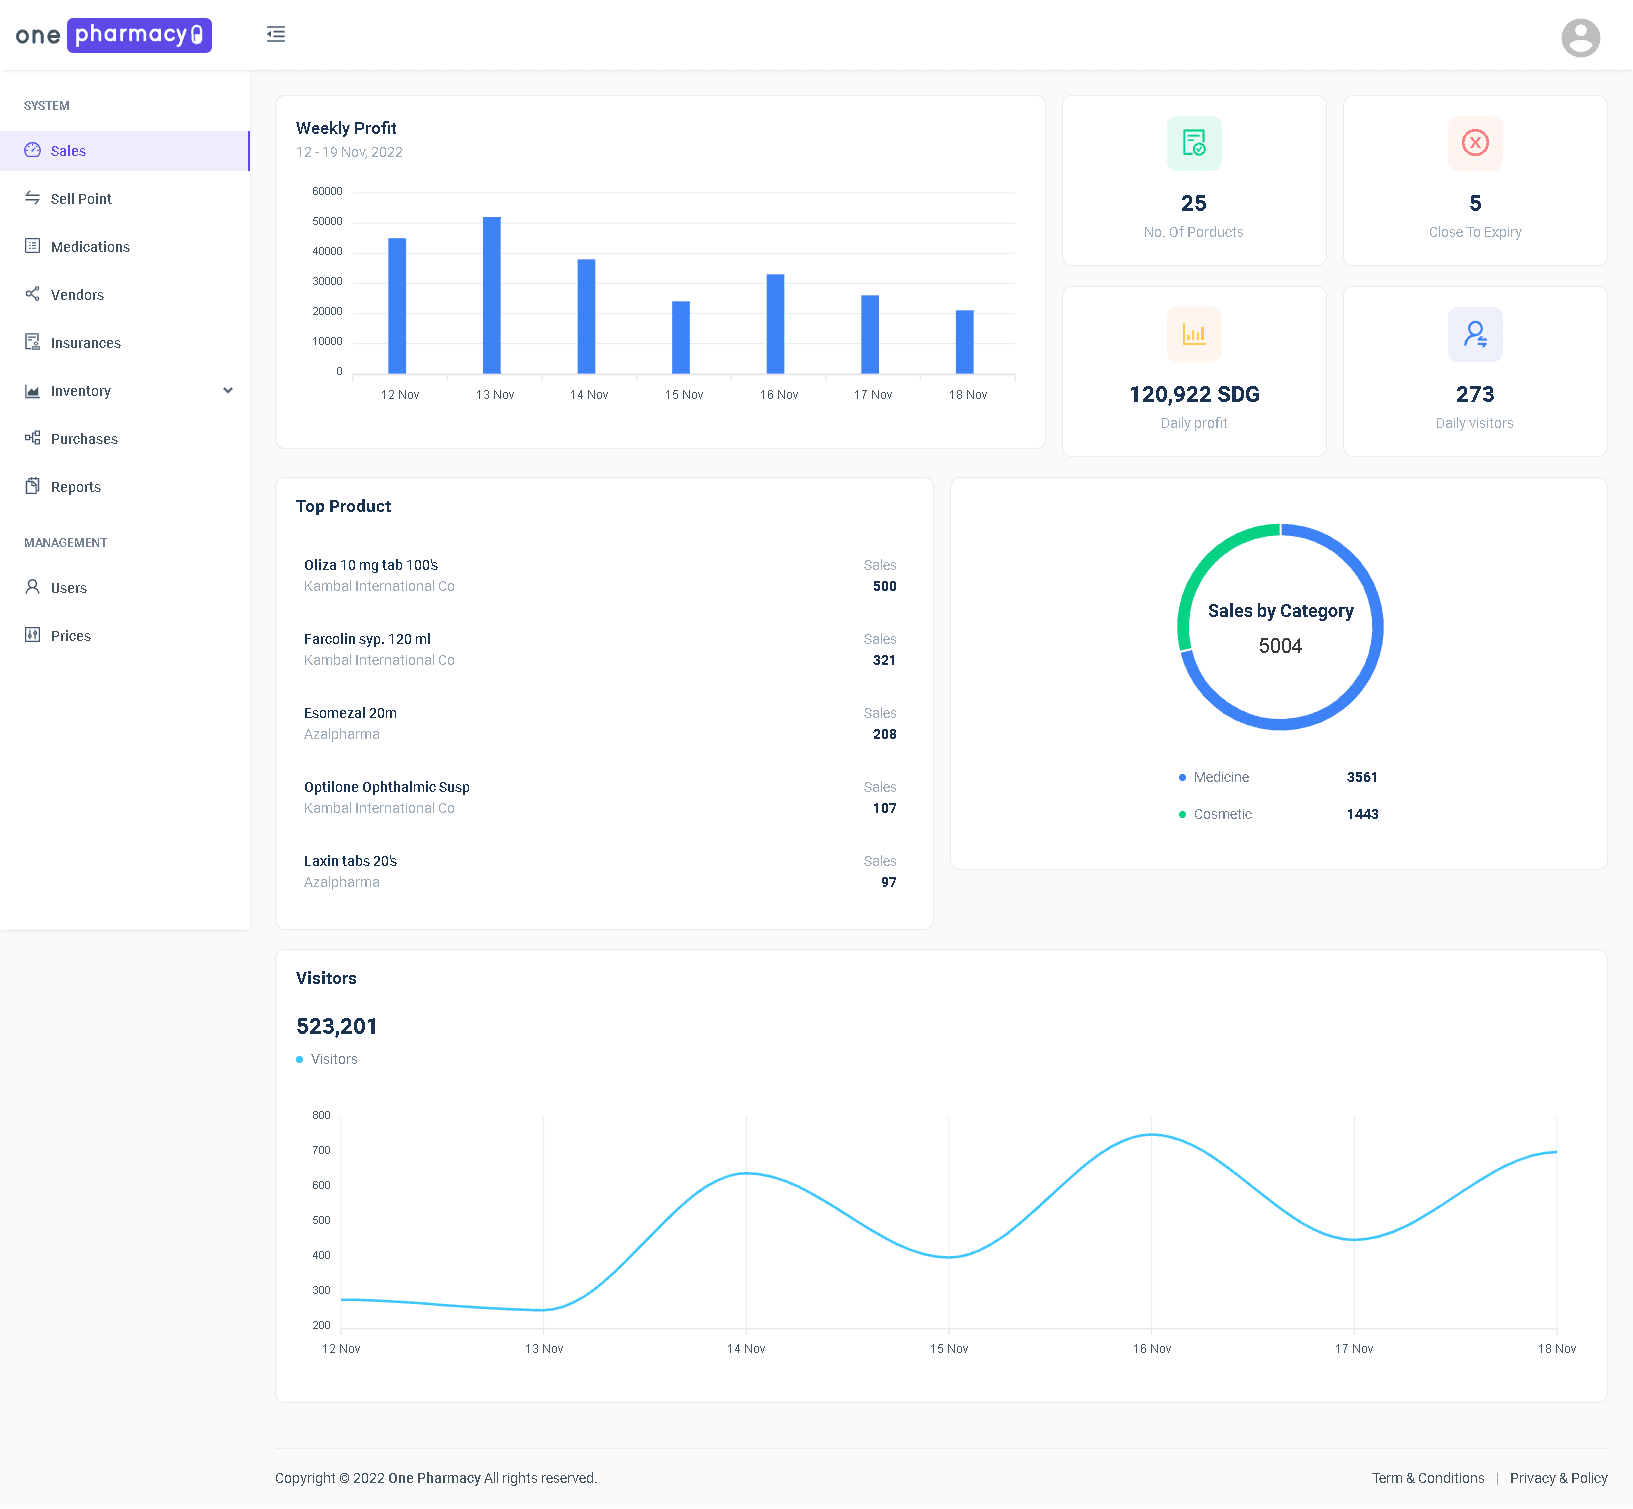Screen dimensions: 1633x1509
Task: Open the Privacy & Policy link
Action: coord(1559,1477)
